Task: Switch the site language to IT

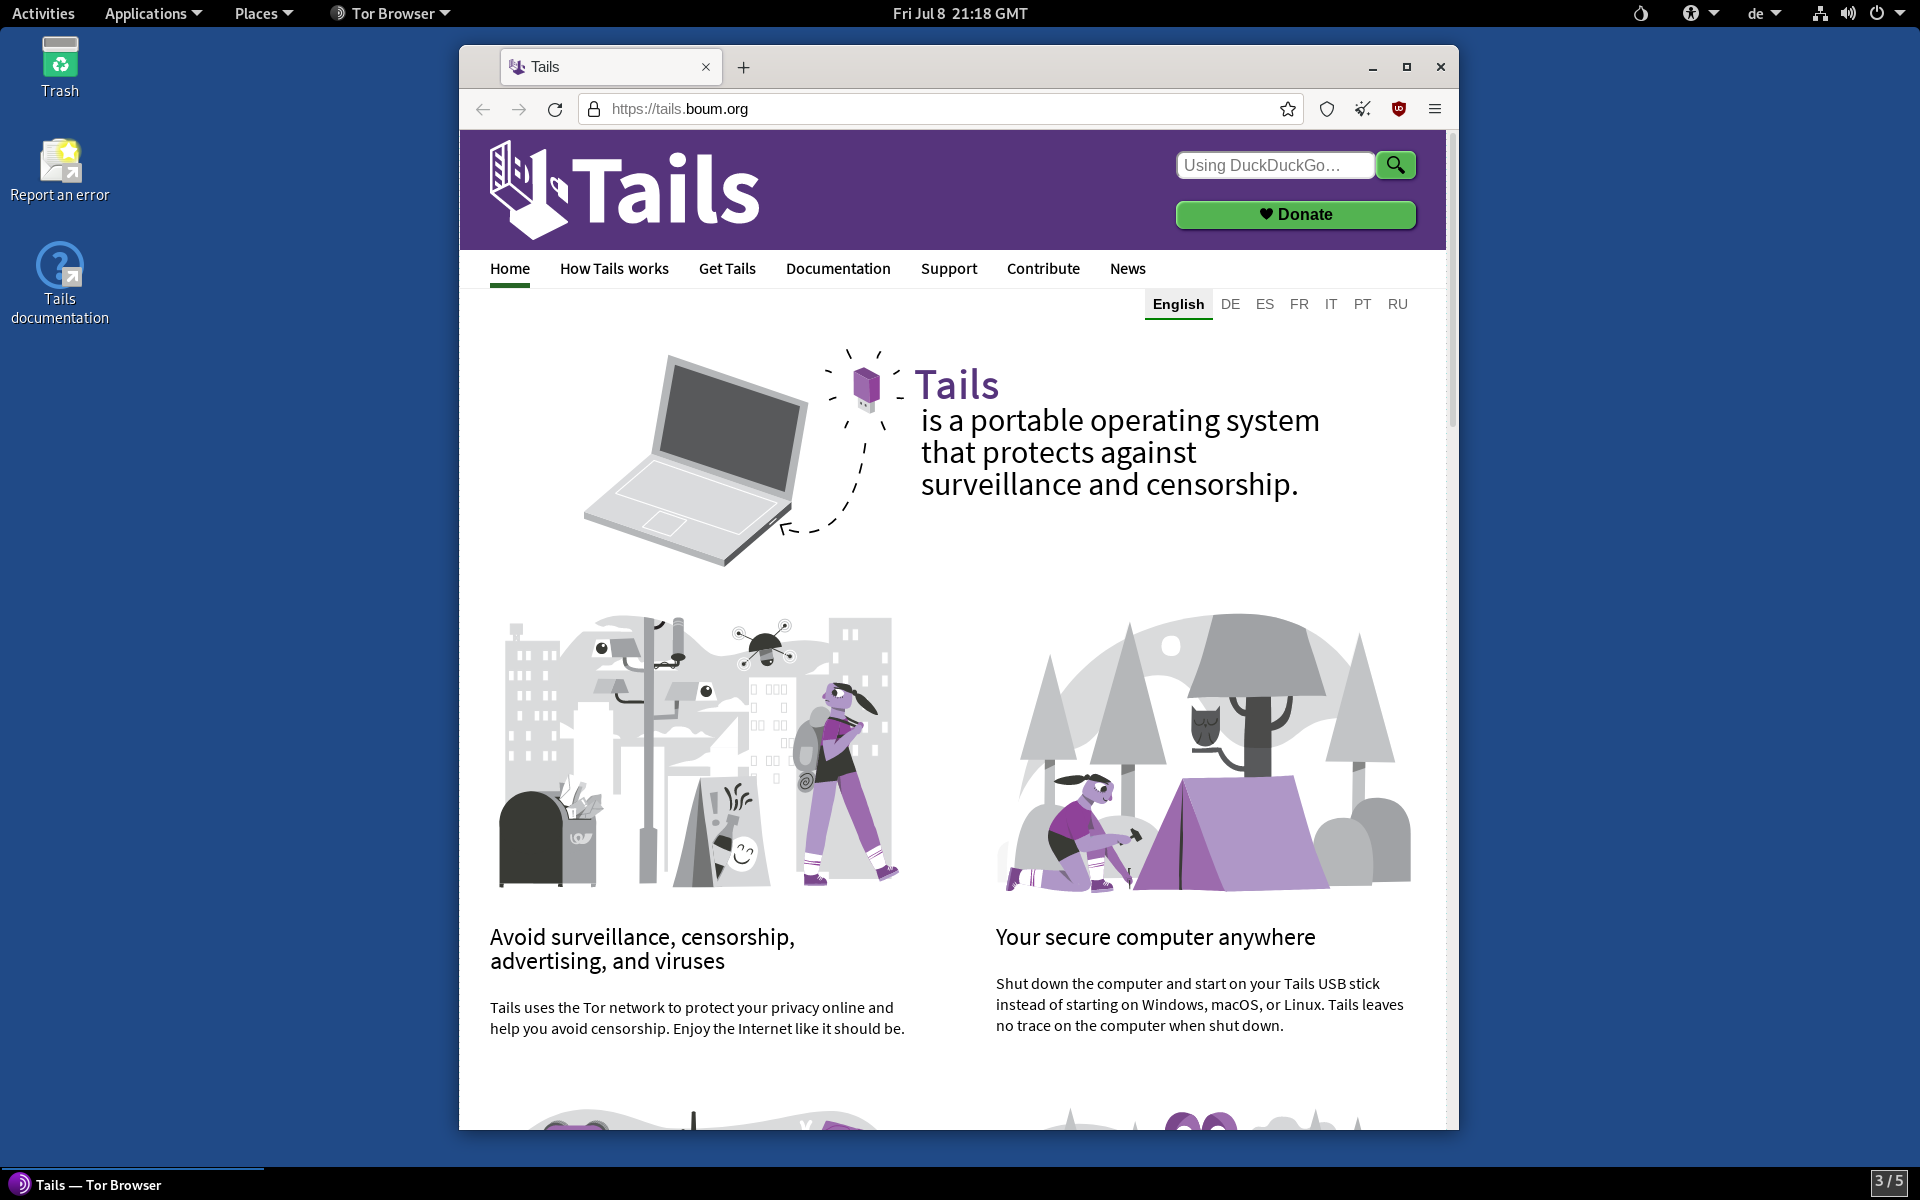Action: point(1331,304)
